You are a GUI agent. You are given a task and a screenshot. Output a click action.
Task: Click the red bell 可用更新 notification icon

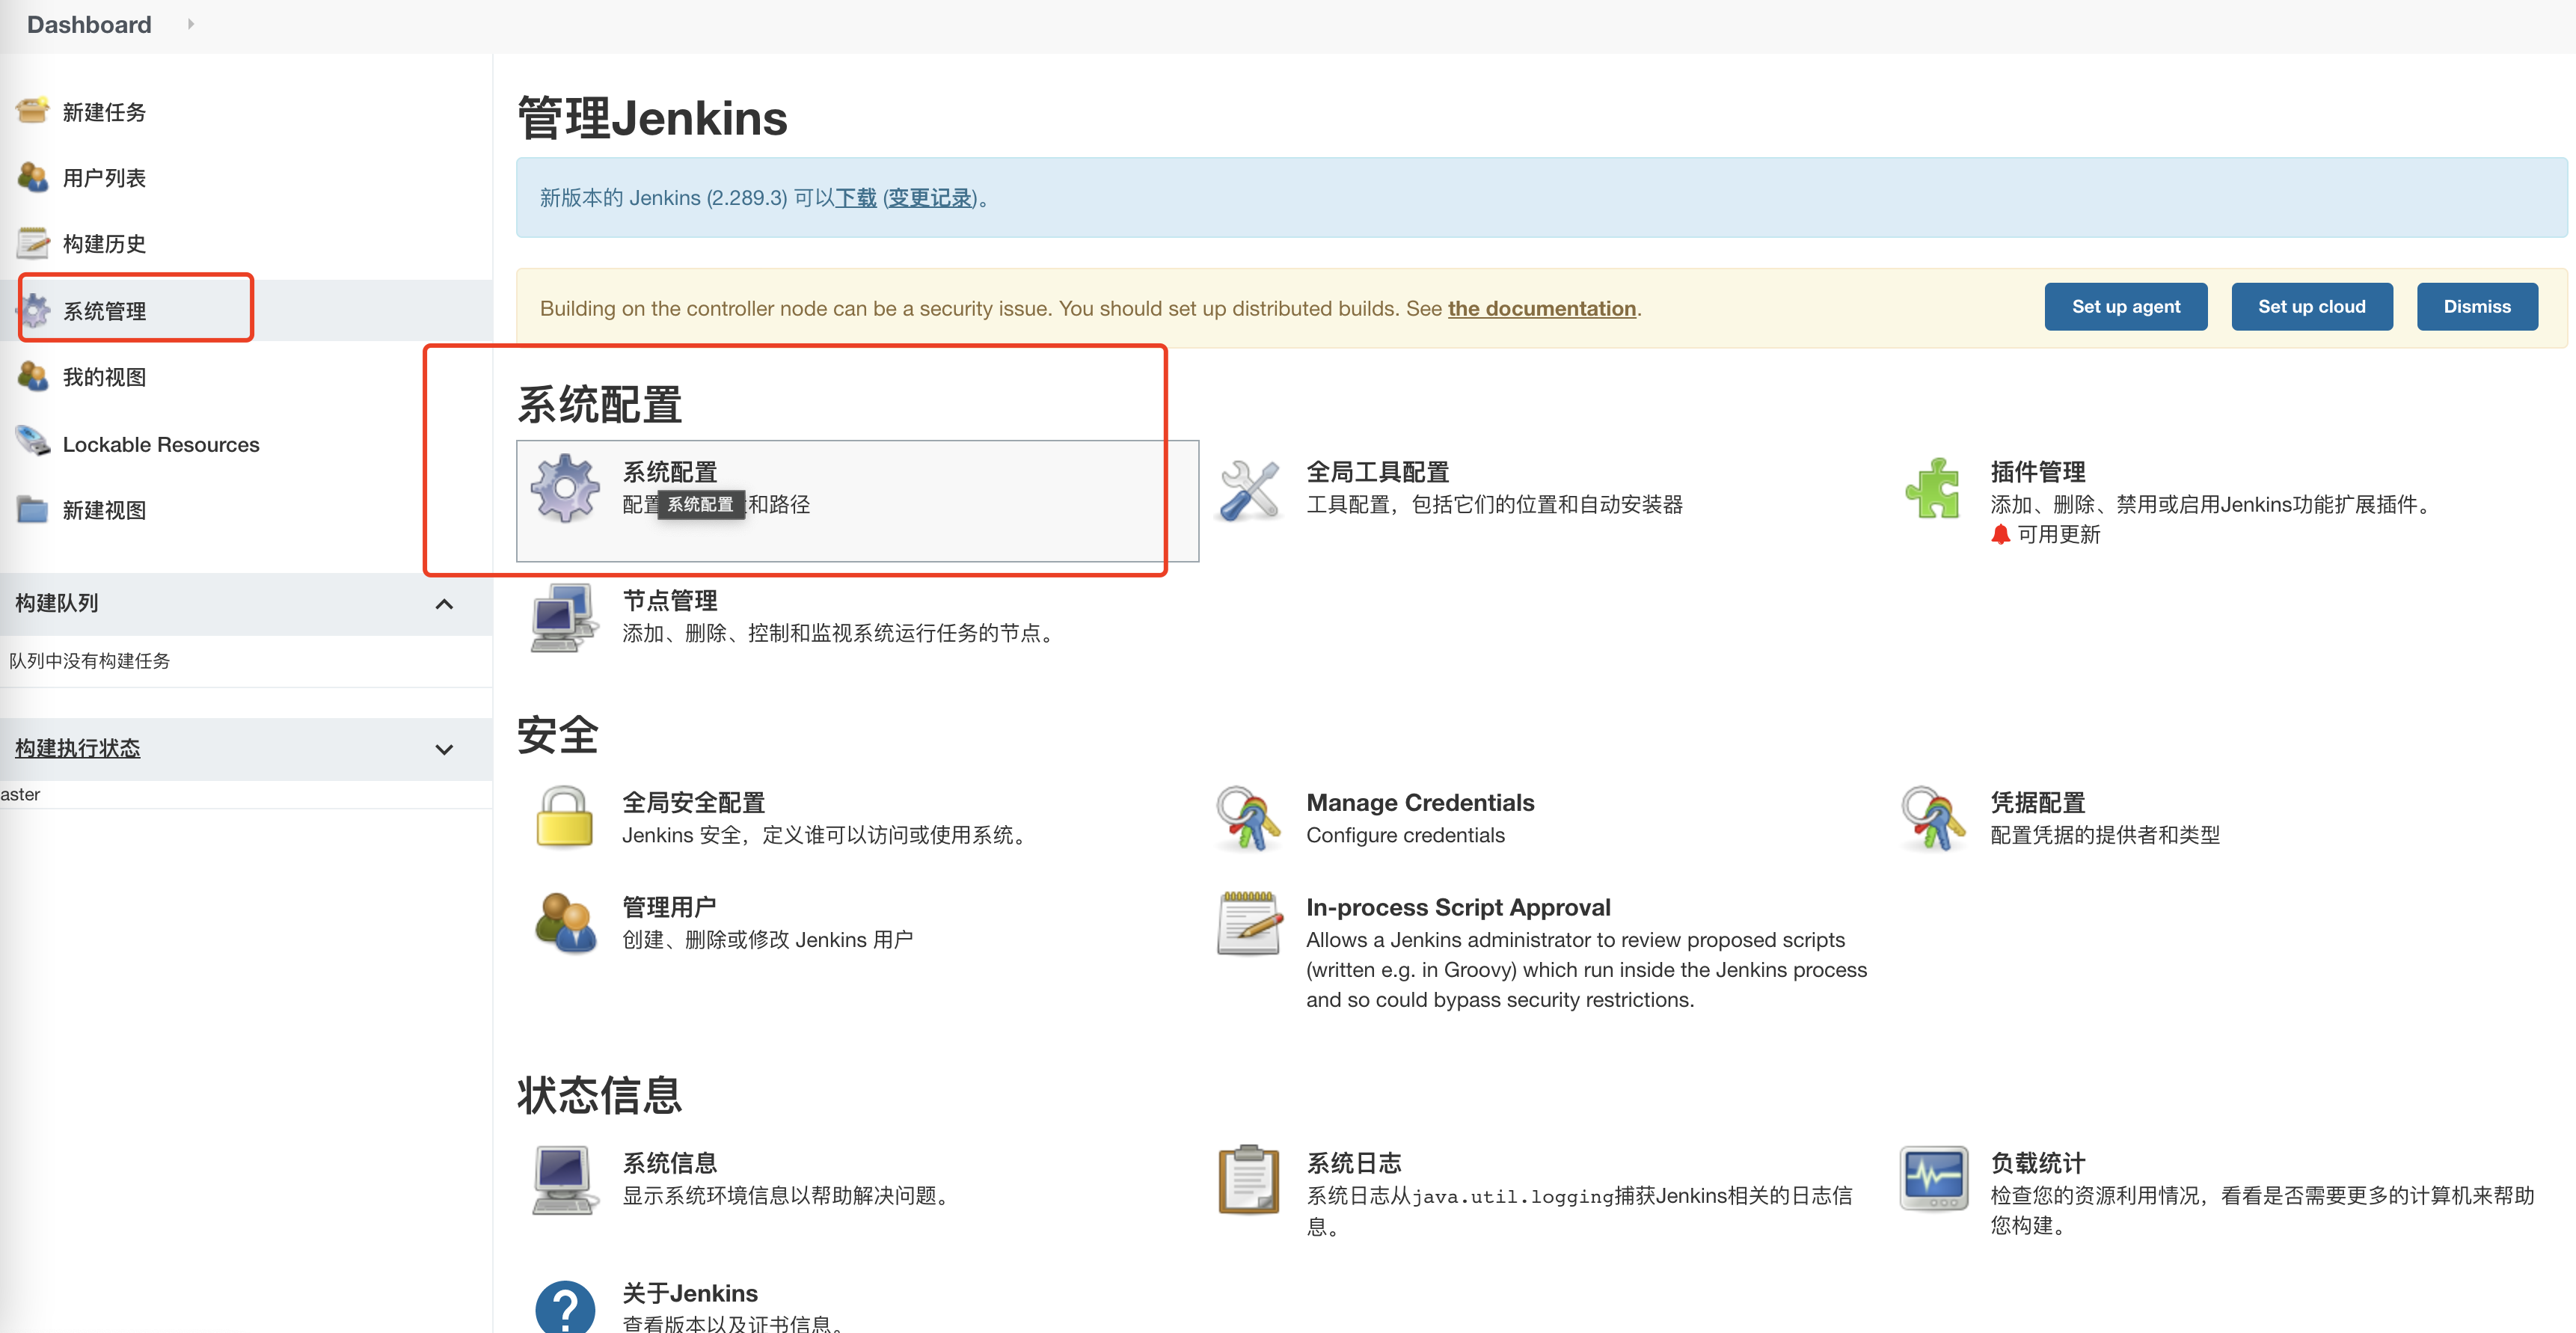coord(2000,534)
